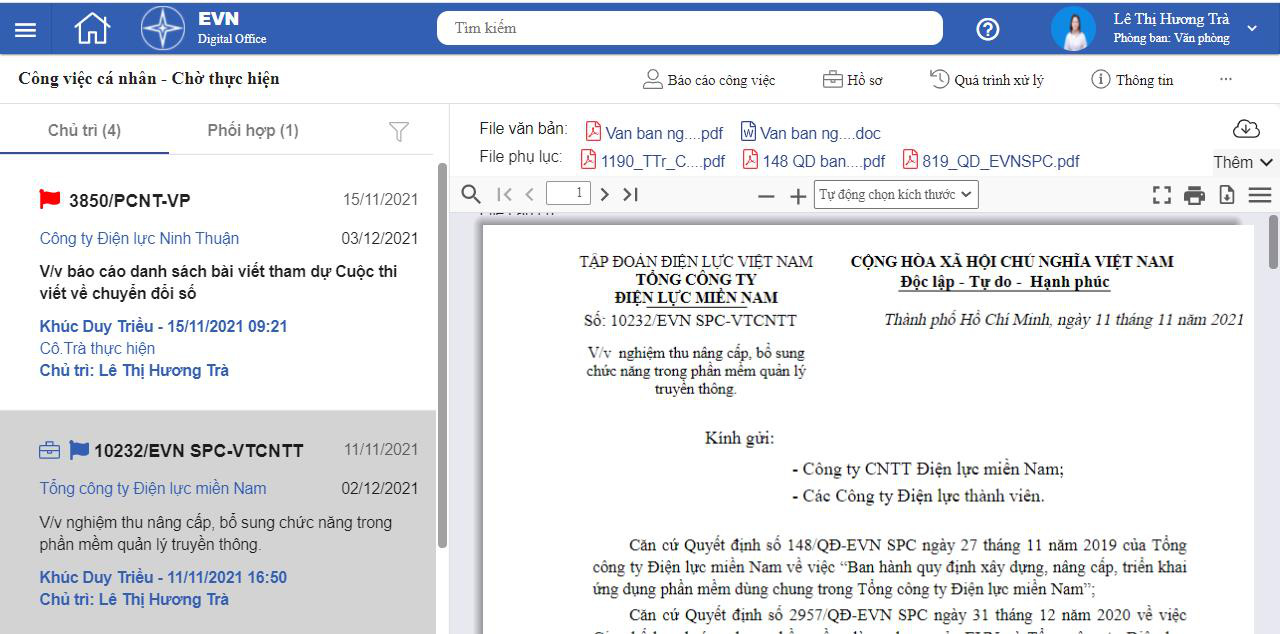Expand the user account dropdown arrow

click(x=1252, y=29)
